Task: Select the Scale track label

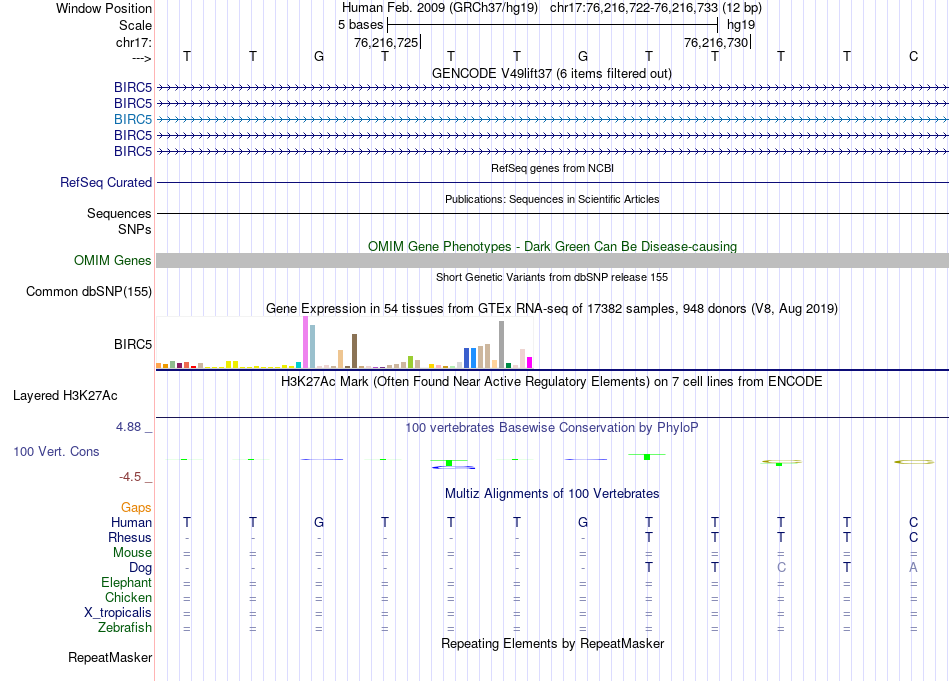Action: 135,25
